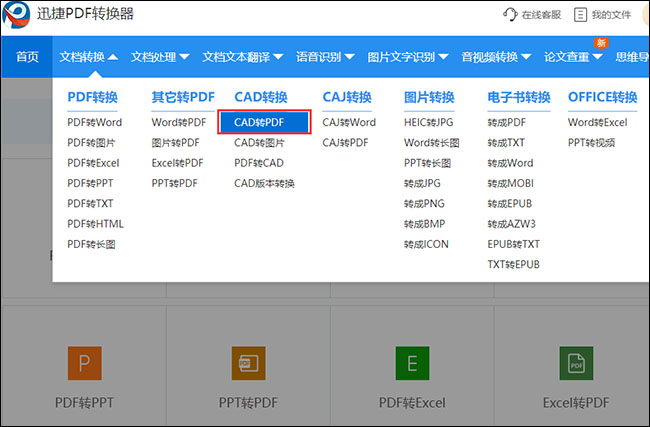Select 转成PDF under 电子书转换

tap(507, 122)
